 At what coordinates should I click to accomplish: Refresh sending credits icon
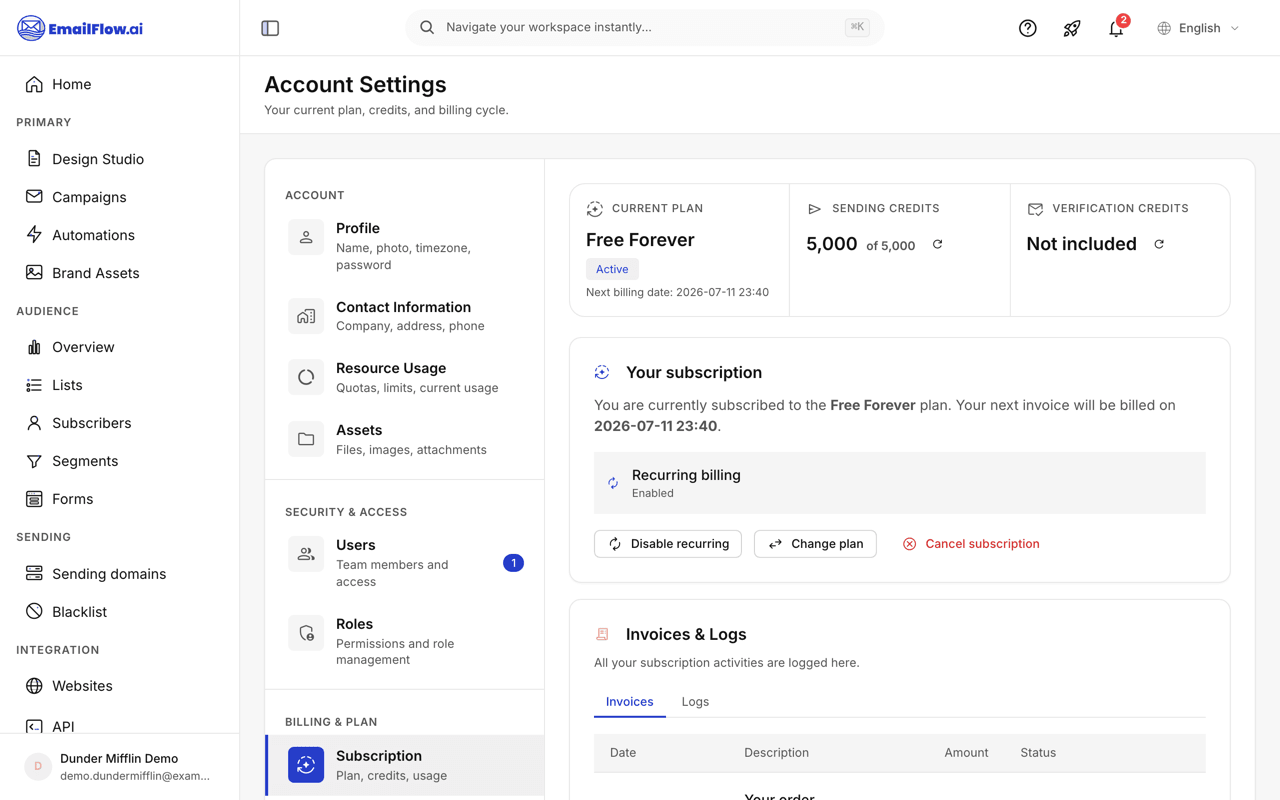pyautogui.click(x=937, y=244)
